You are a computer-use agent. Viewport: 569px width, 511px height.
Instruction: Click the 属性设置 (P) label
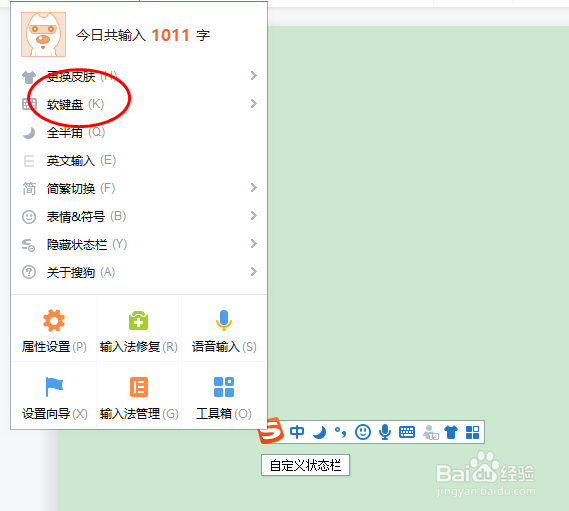(54, 347)
